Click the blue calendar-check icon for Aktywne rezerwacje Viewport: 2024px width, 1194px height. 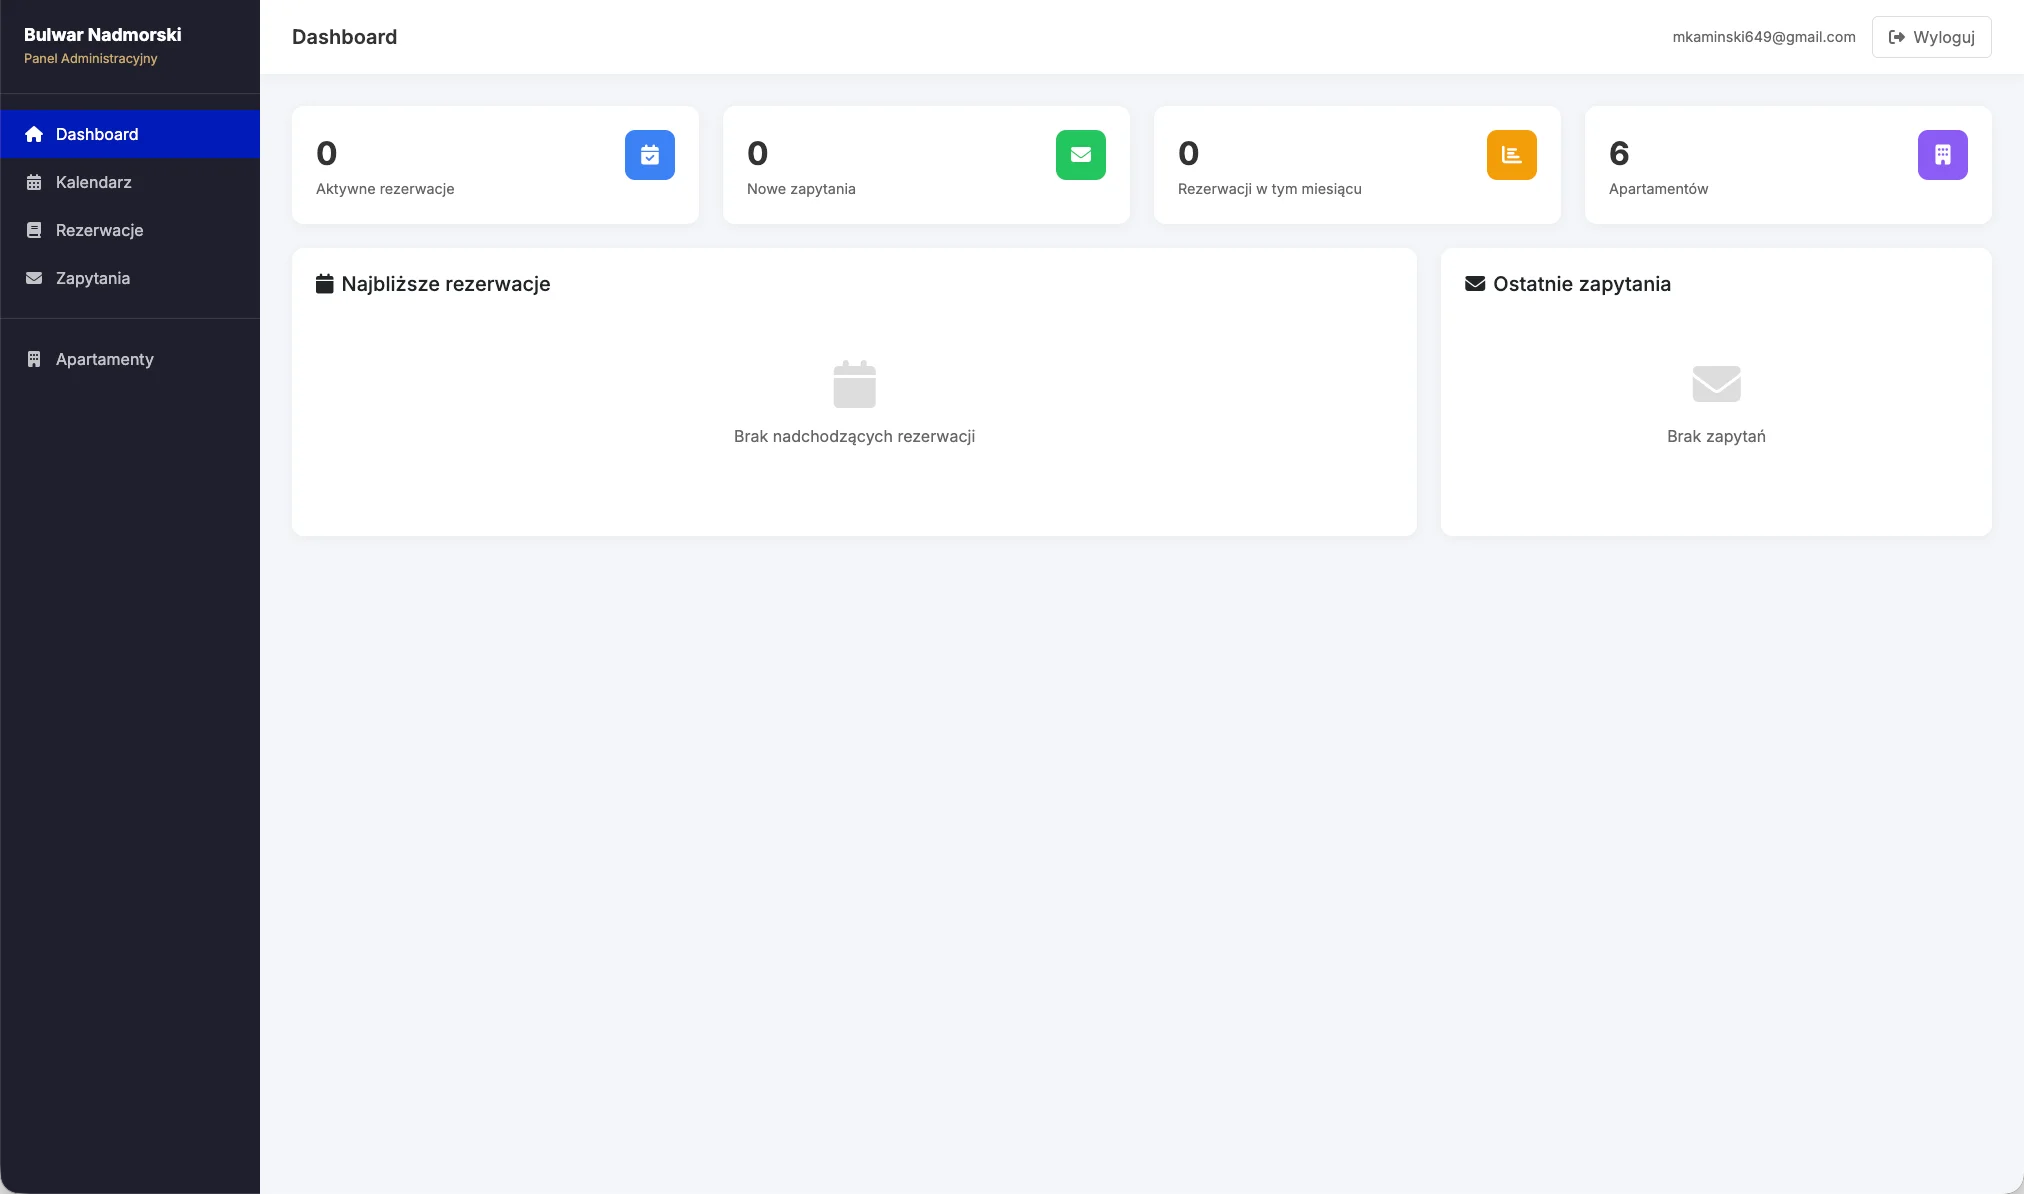[649, 155]
